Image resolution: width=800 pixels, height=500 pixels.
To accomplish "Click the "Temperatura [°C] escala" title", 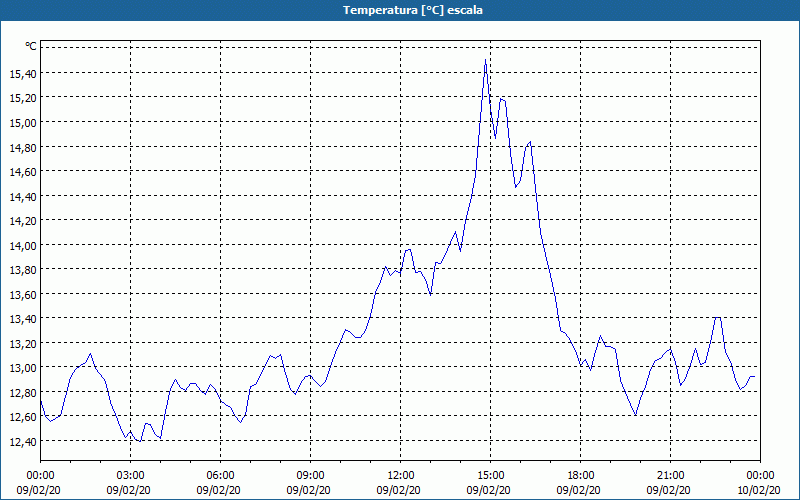I will pos(413,10).
